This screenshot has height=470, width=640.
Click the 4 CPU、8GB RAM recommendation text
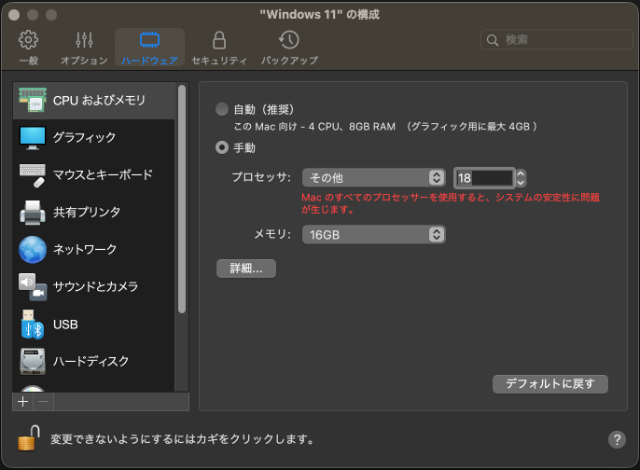pos(352,126)
